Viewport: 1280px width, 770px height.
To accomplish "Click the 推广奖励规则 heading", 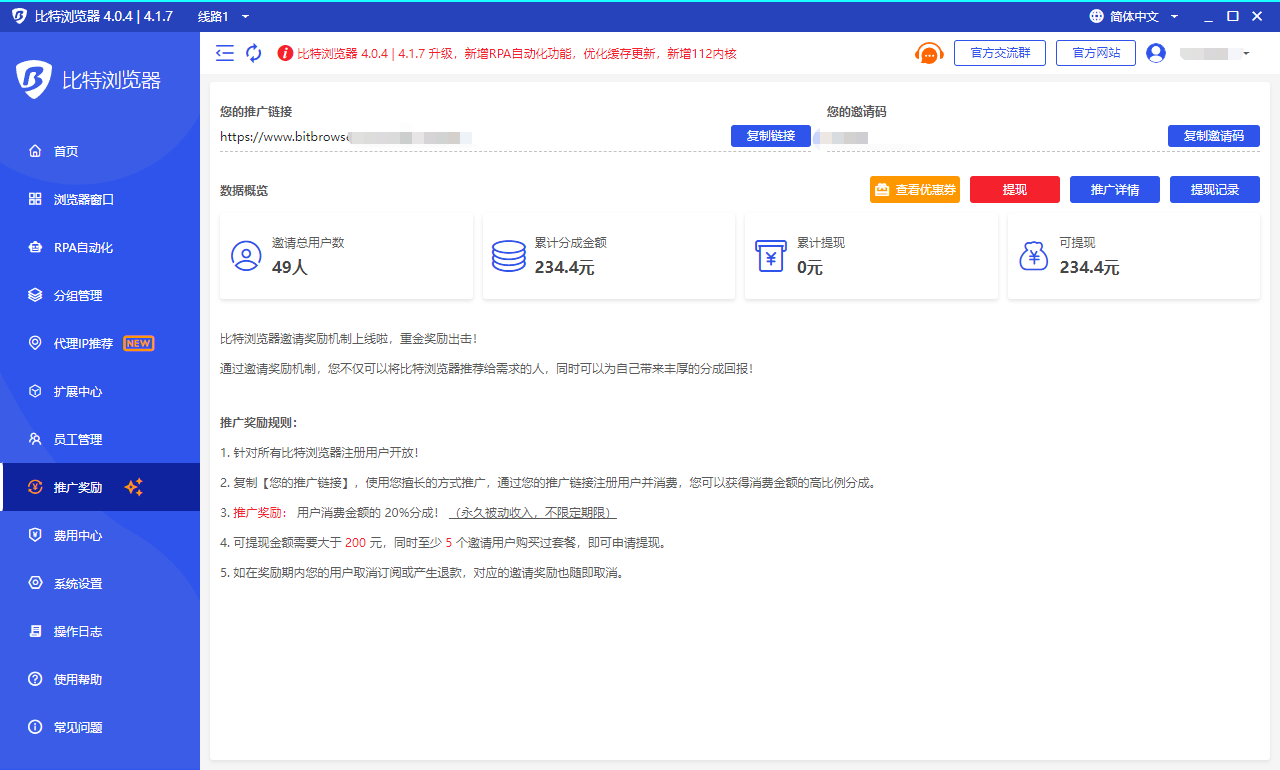I will click(x=259, y=422).
